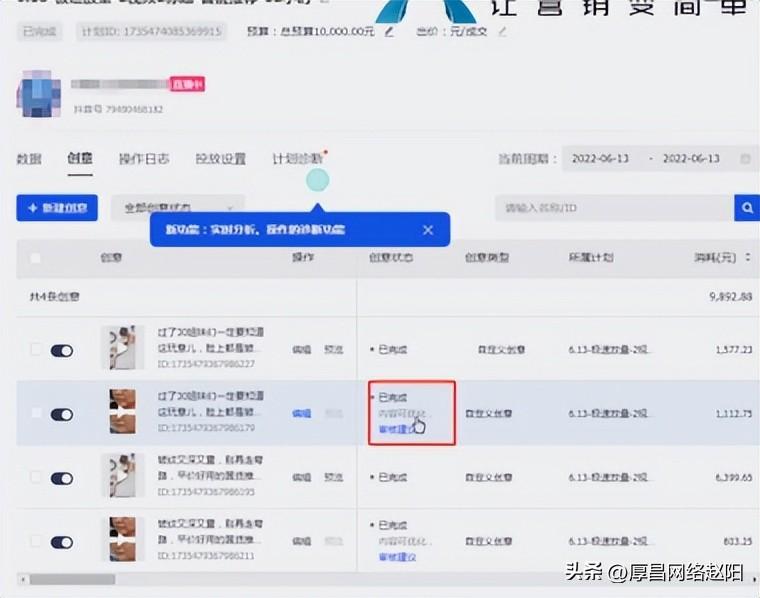The height and width of the screenshot is (598, 760).
Task: Sort by the 消耗(元) column arrows
Action: tap(747, 257)
